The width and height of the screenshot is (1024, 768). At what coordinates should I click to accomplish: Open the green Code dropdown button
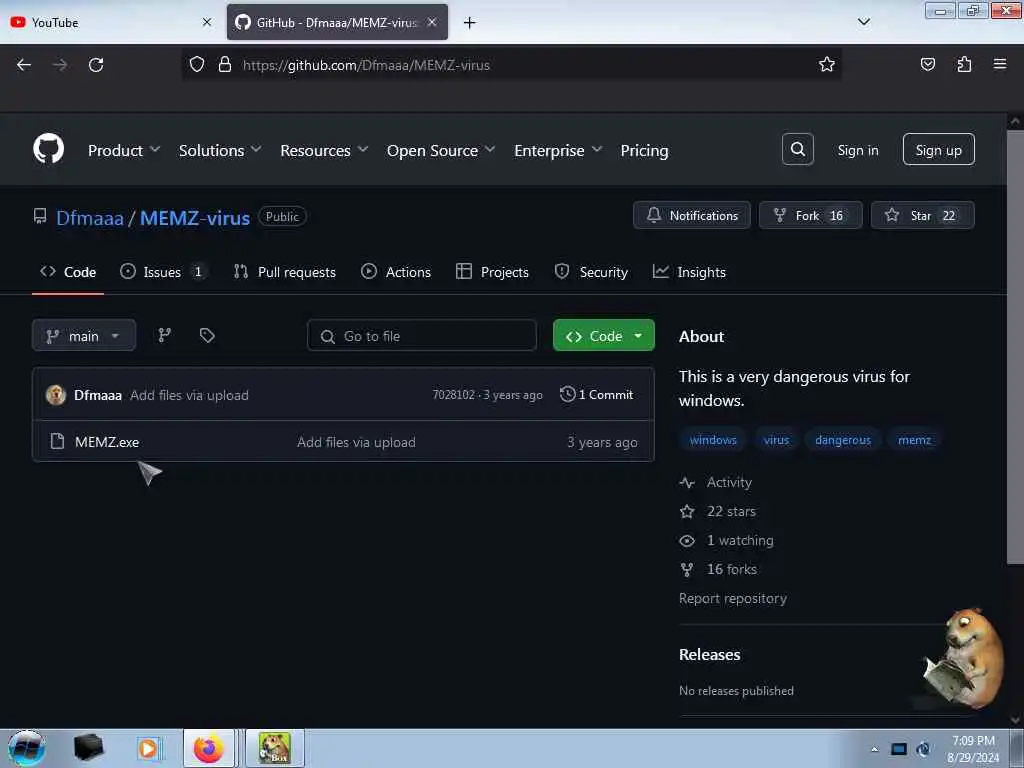tap(603, 336)
